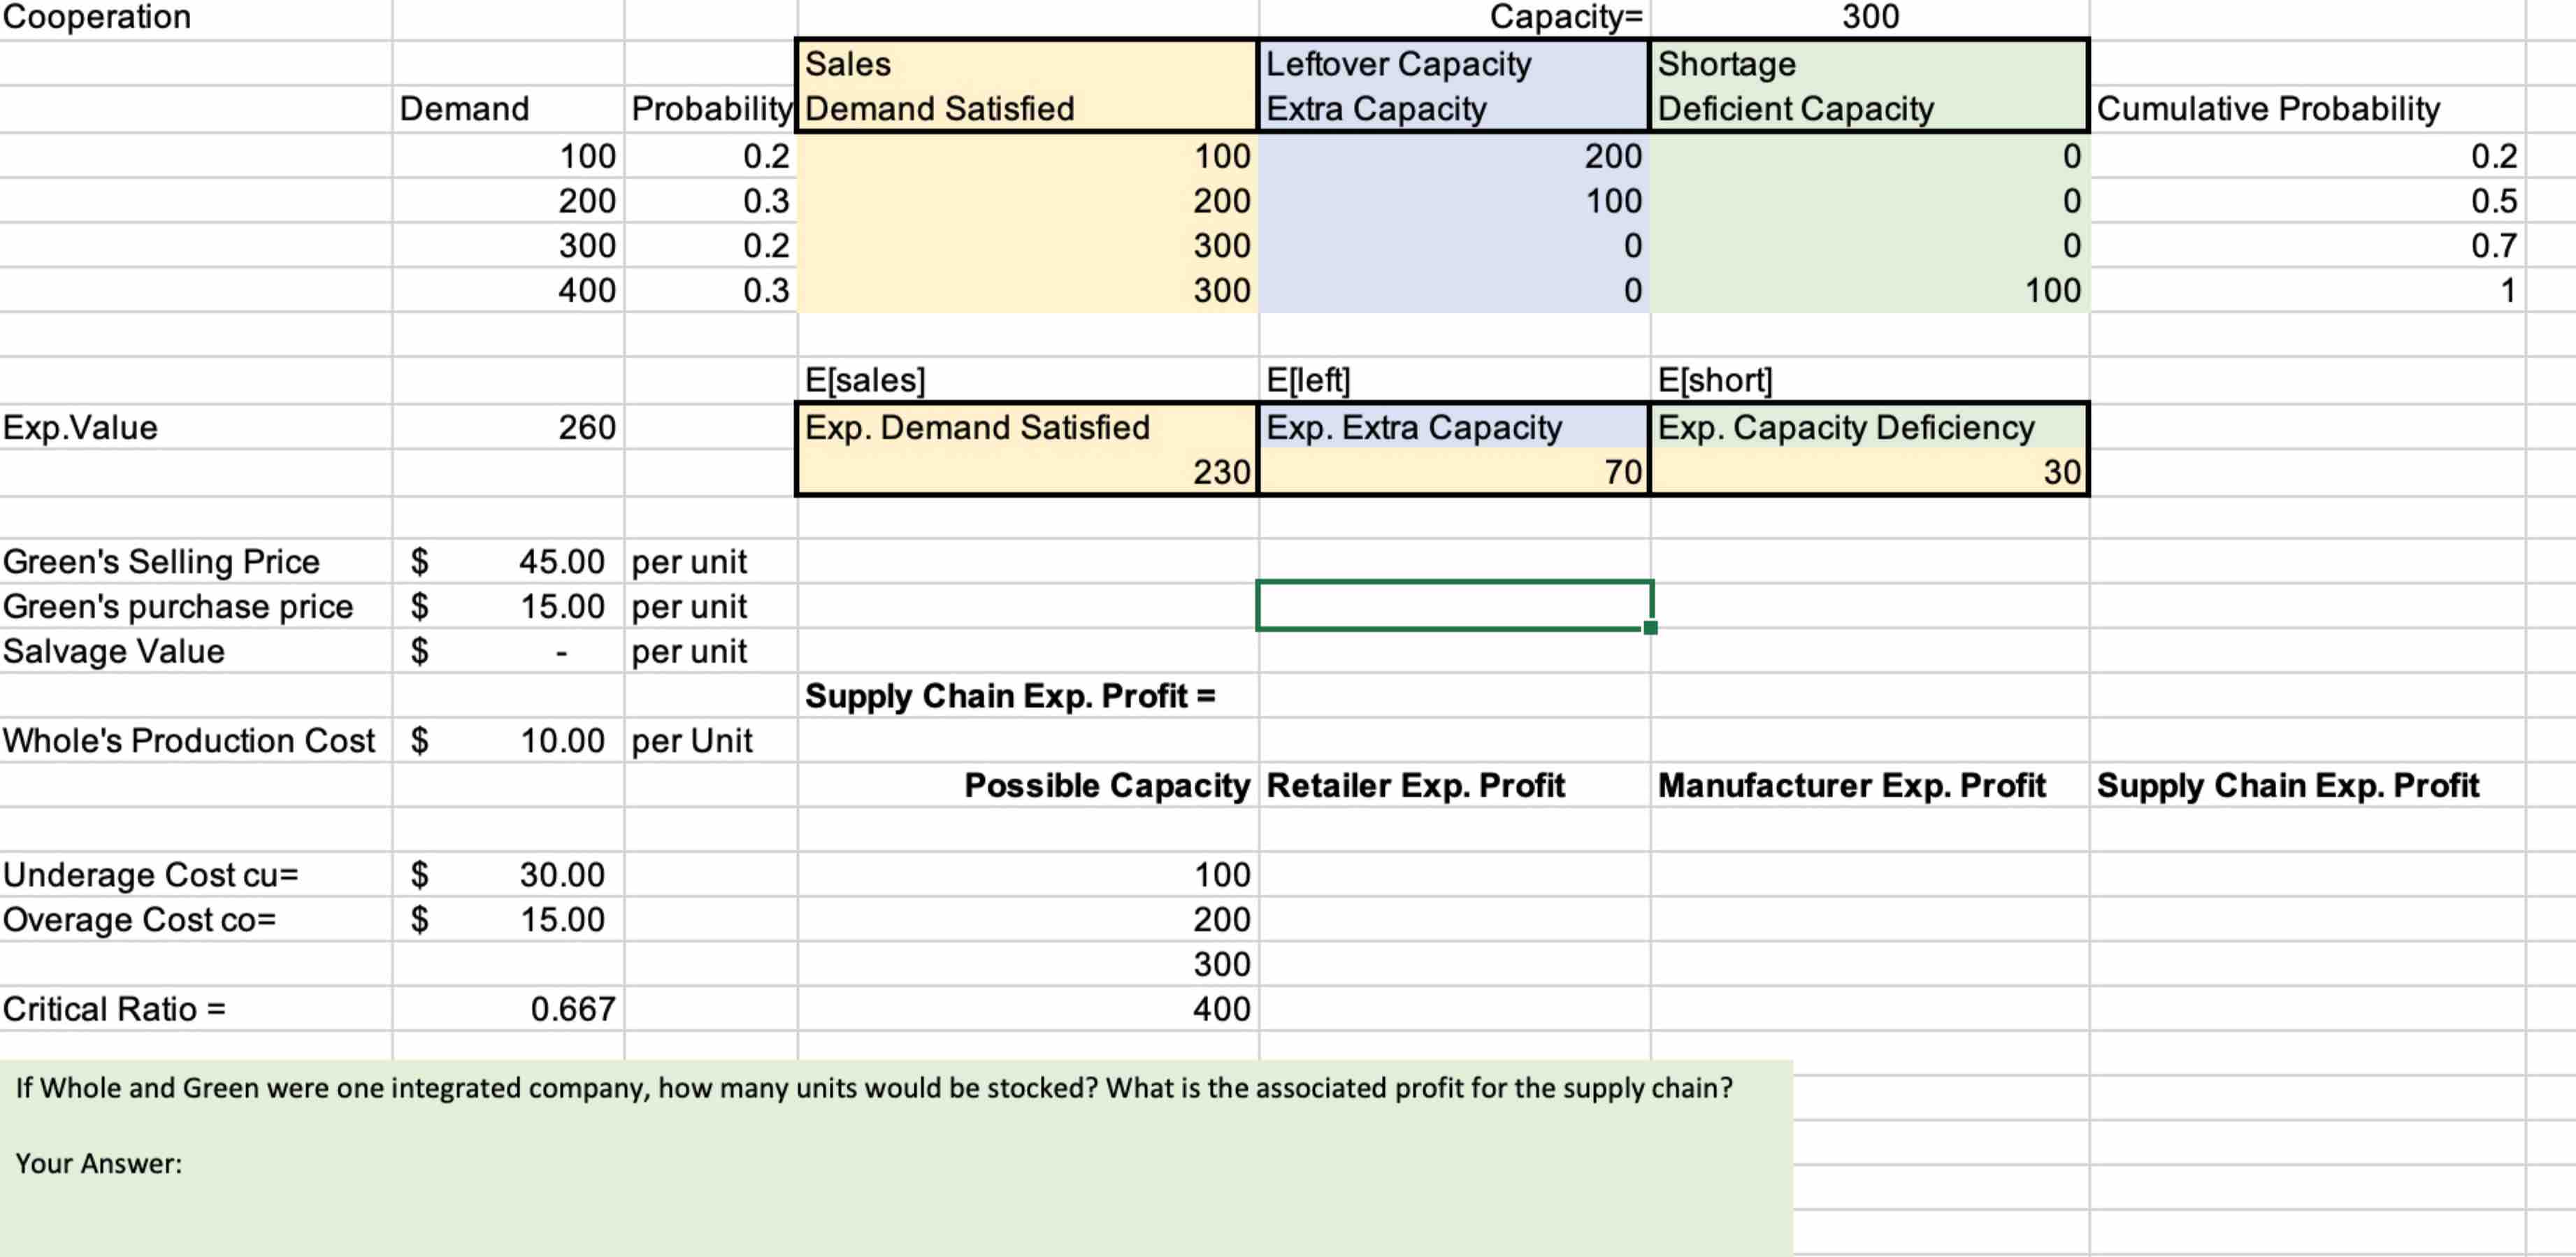Click 'Underage Cost cu=' label cell

(196, 874)
